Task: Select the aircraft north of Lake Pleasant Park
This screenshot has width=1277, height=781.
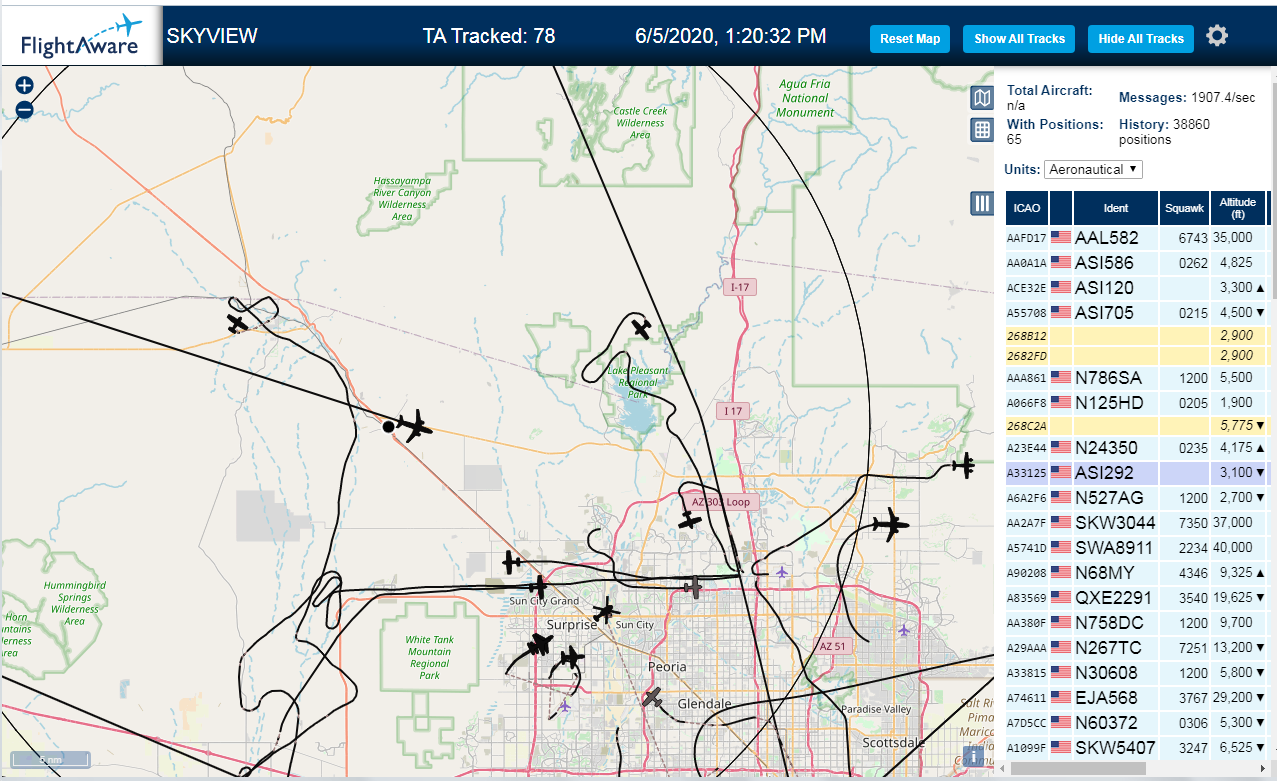Action: [641, 329]
